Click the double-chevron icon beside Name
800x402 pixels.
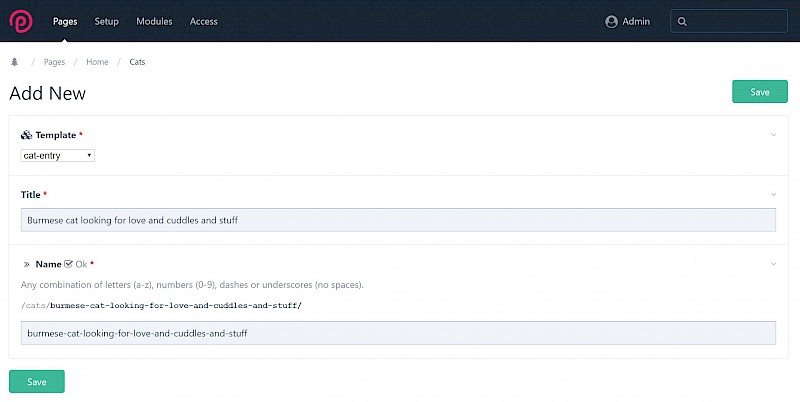26,264
